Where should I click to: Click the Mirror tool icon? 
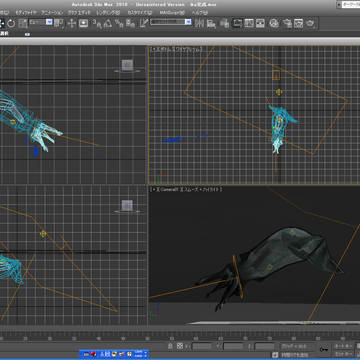click(199, 23)
